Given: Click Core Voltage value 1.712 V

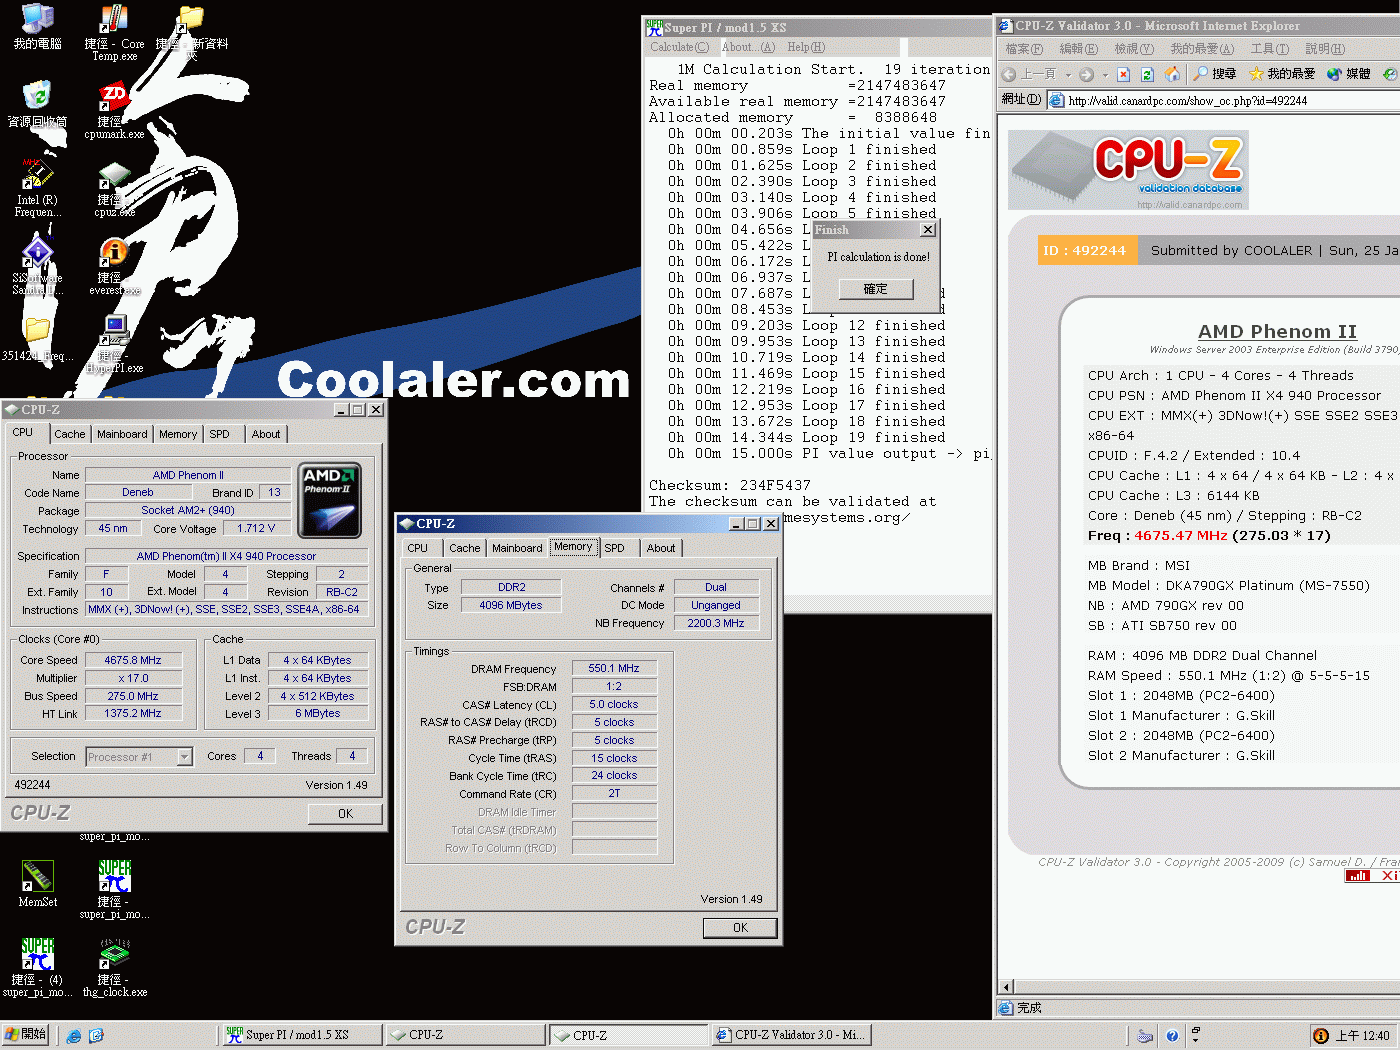Looking at the screenshot, I should click(x=256, y=528).
